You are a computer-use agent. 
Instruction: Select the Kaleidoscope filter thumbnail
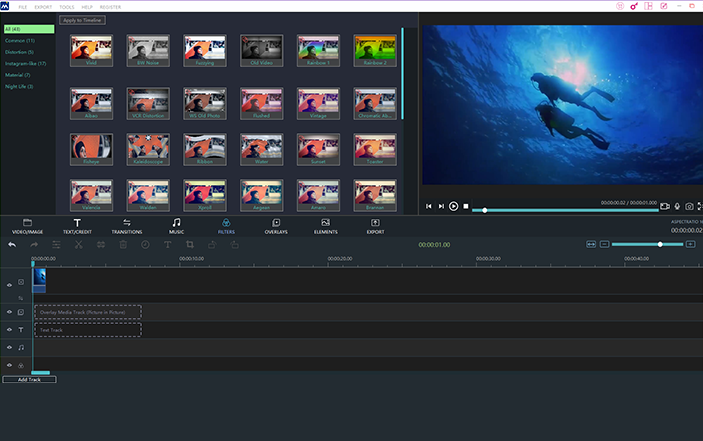[x=148, y=149]
